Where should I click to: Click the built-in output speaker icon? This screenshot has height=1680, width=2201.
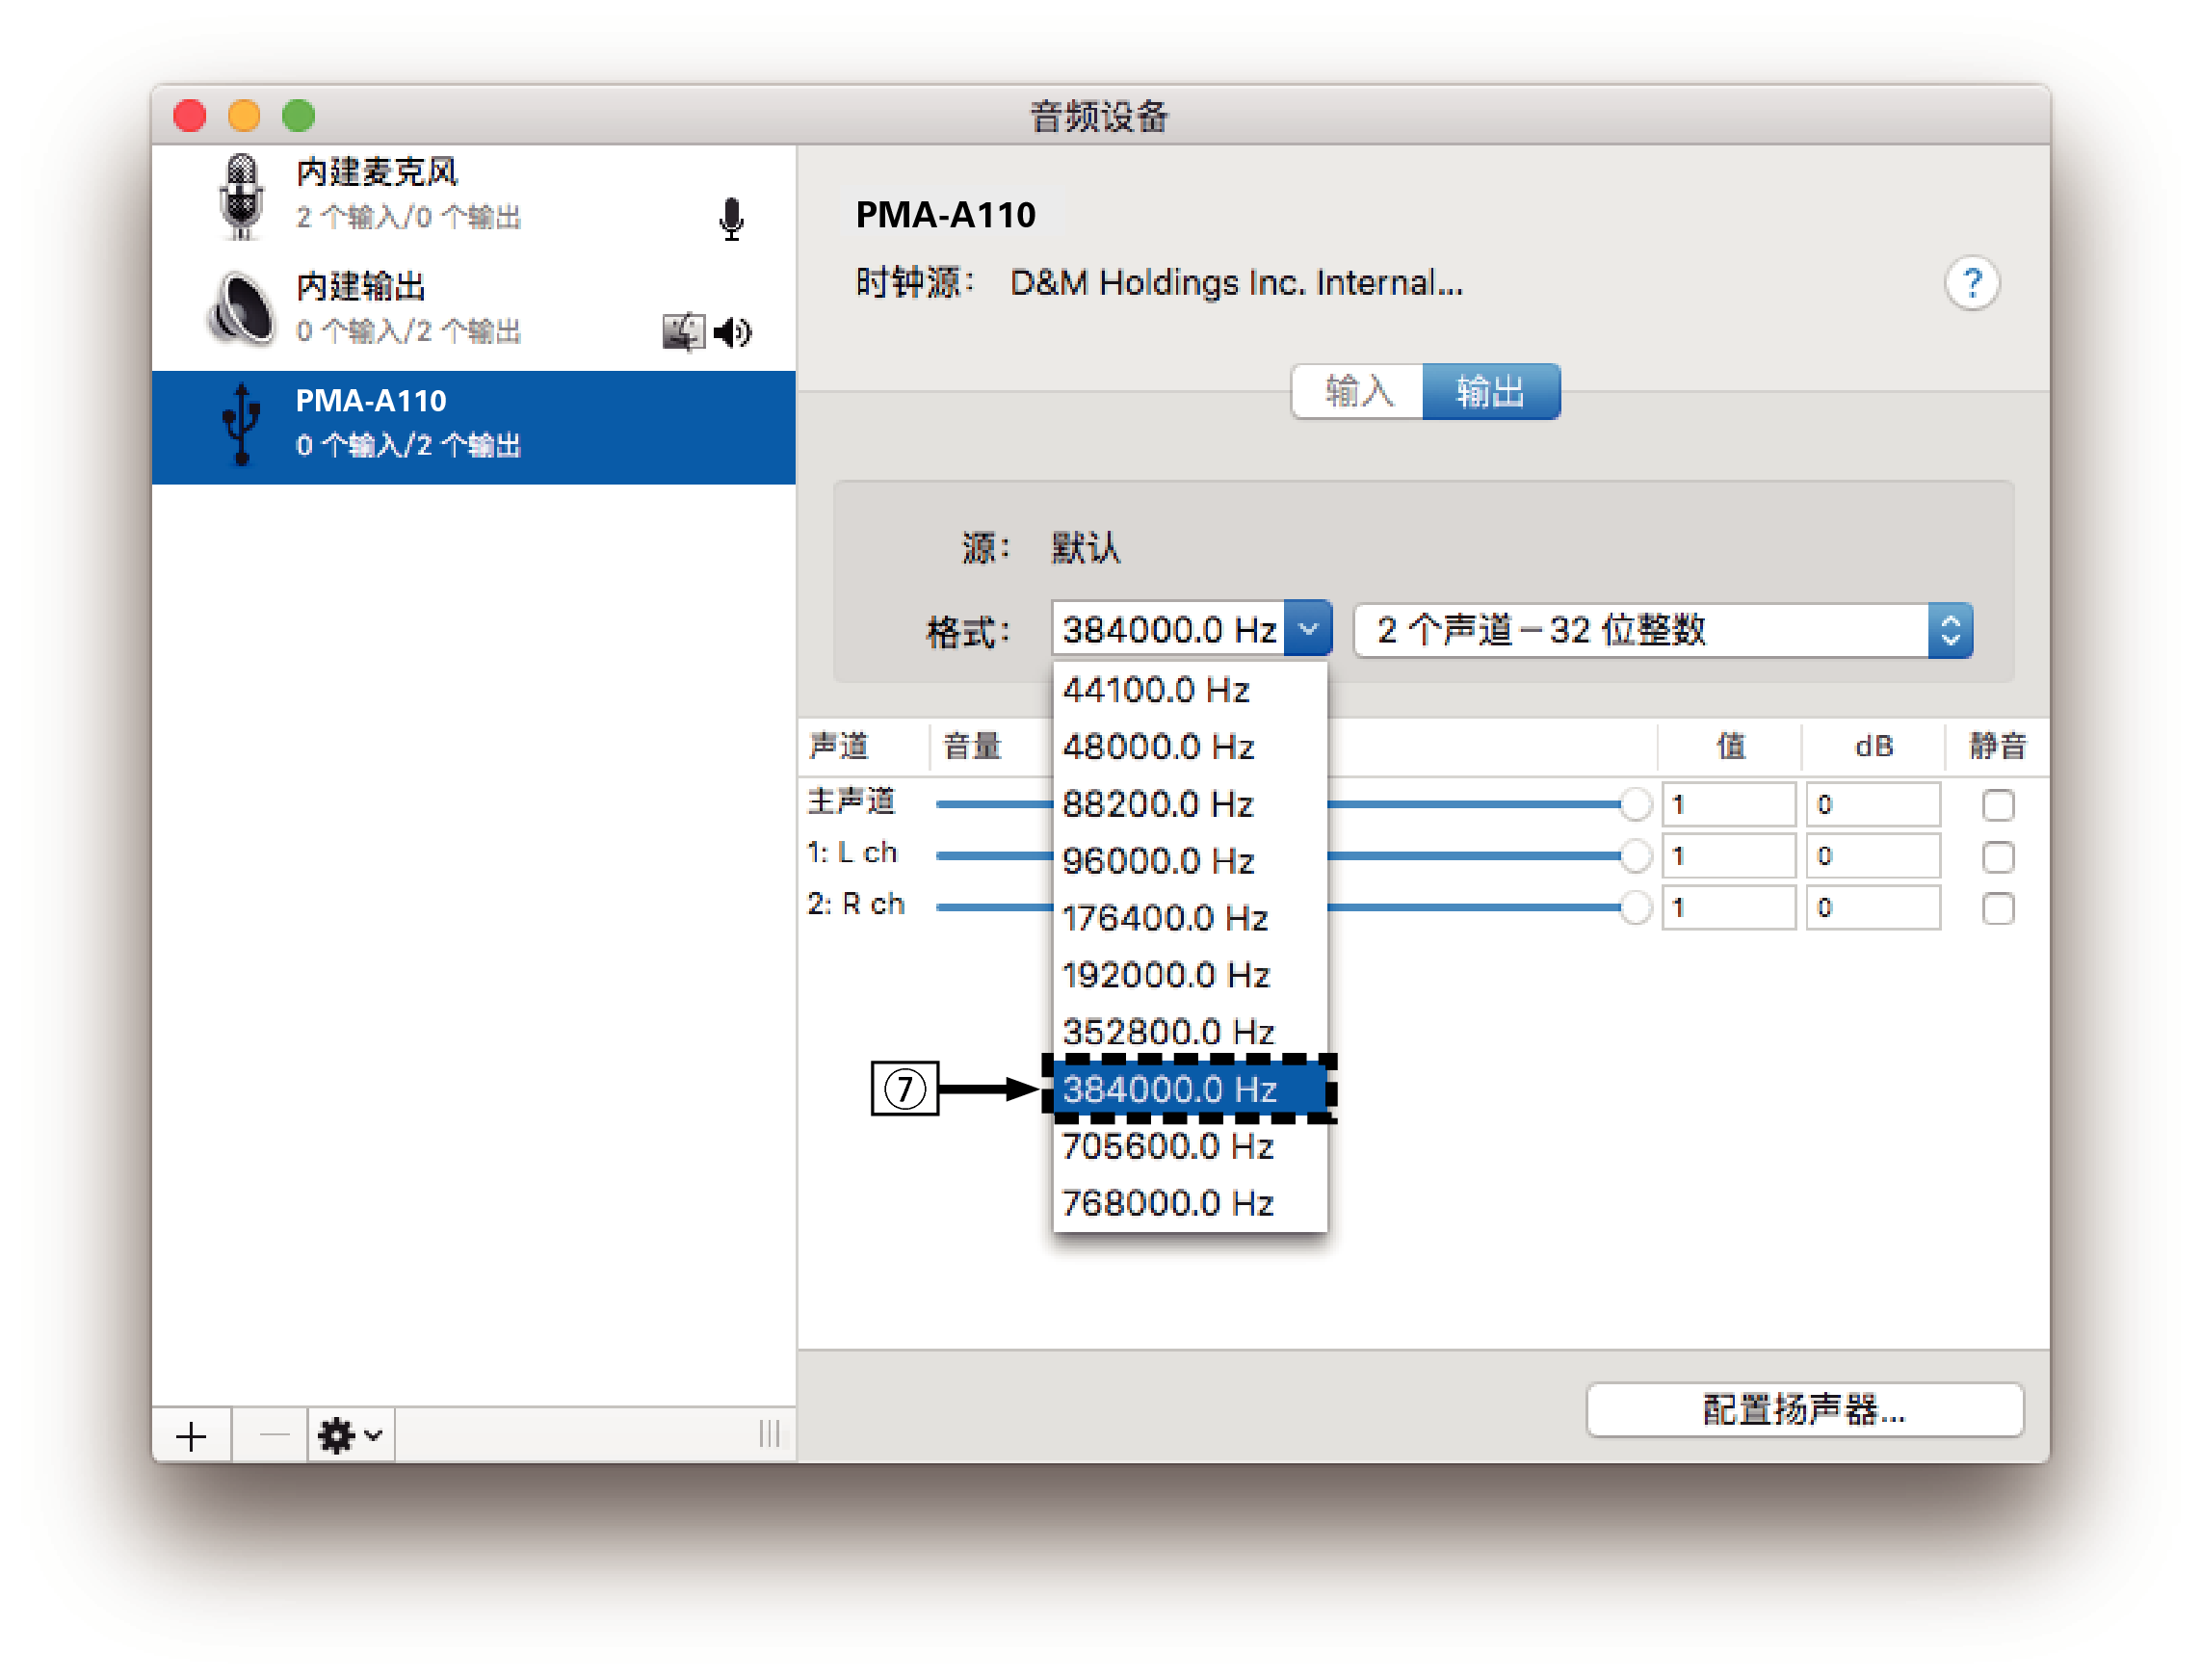coord(240,308)
